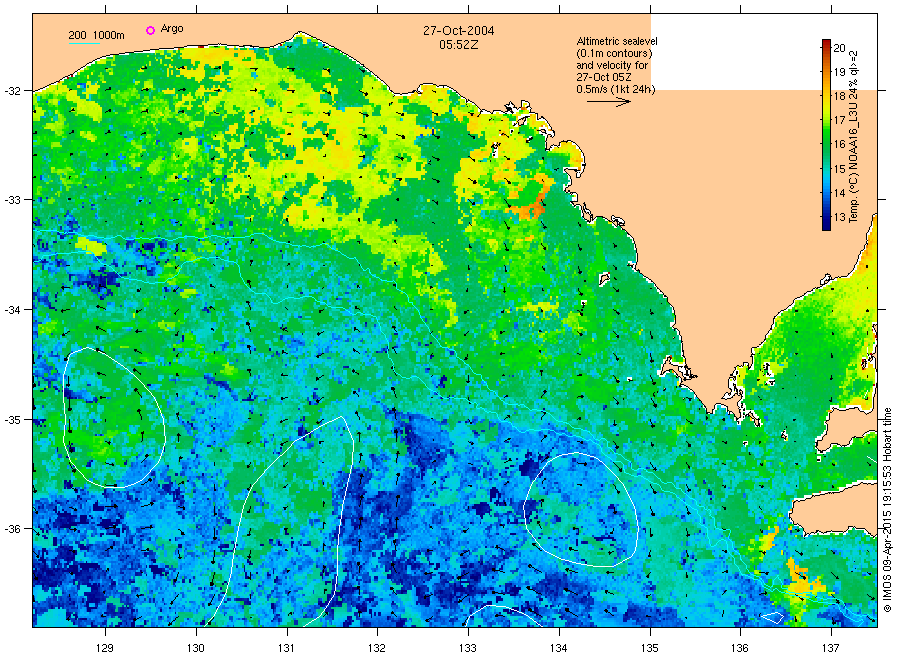Viewport: 900px width, 660px height.
Task: Click the cyan line under 200 1000m
Action: [84, 43]
